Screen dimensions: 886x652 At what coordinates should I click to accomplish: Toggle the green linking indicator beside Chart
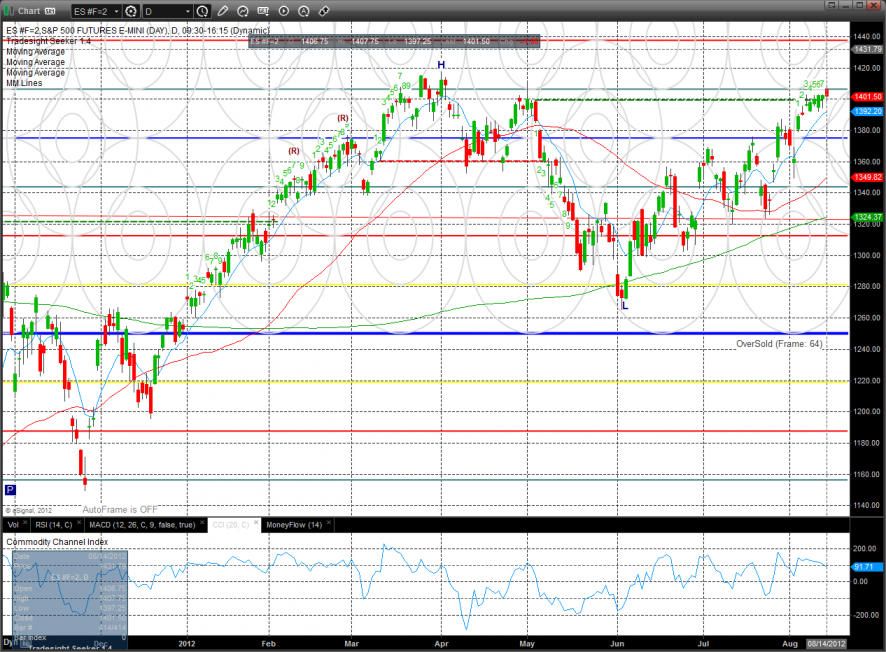(x=8, y=11)
